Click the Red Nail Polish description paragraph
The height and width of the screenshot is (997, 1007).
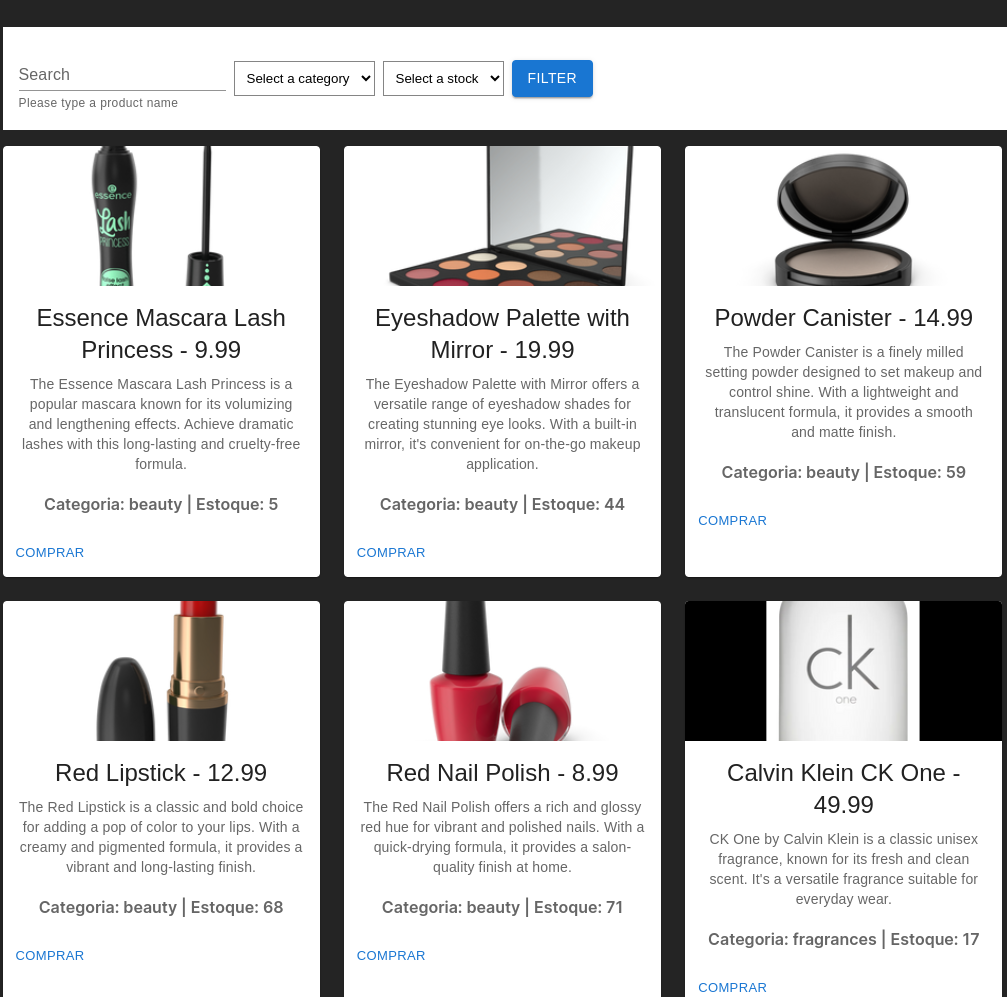[x=502, y=837]
